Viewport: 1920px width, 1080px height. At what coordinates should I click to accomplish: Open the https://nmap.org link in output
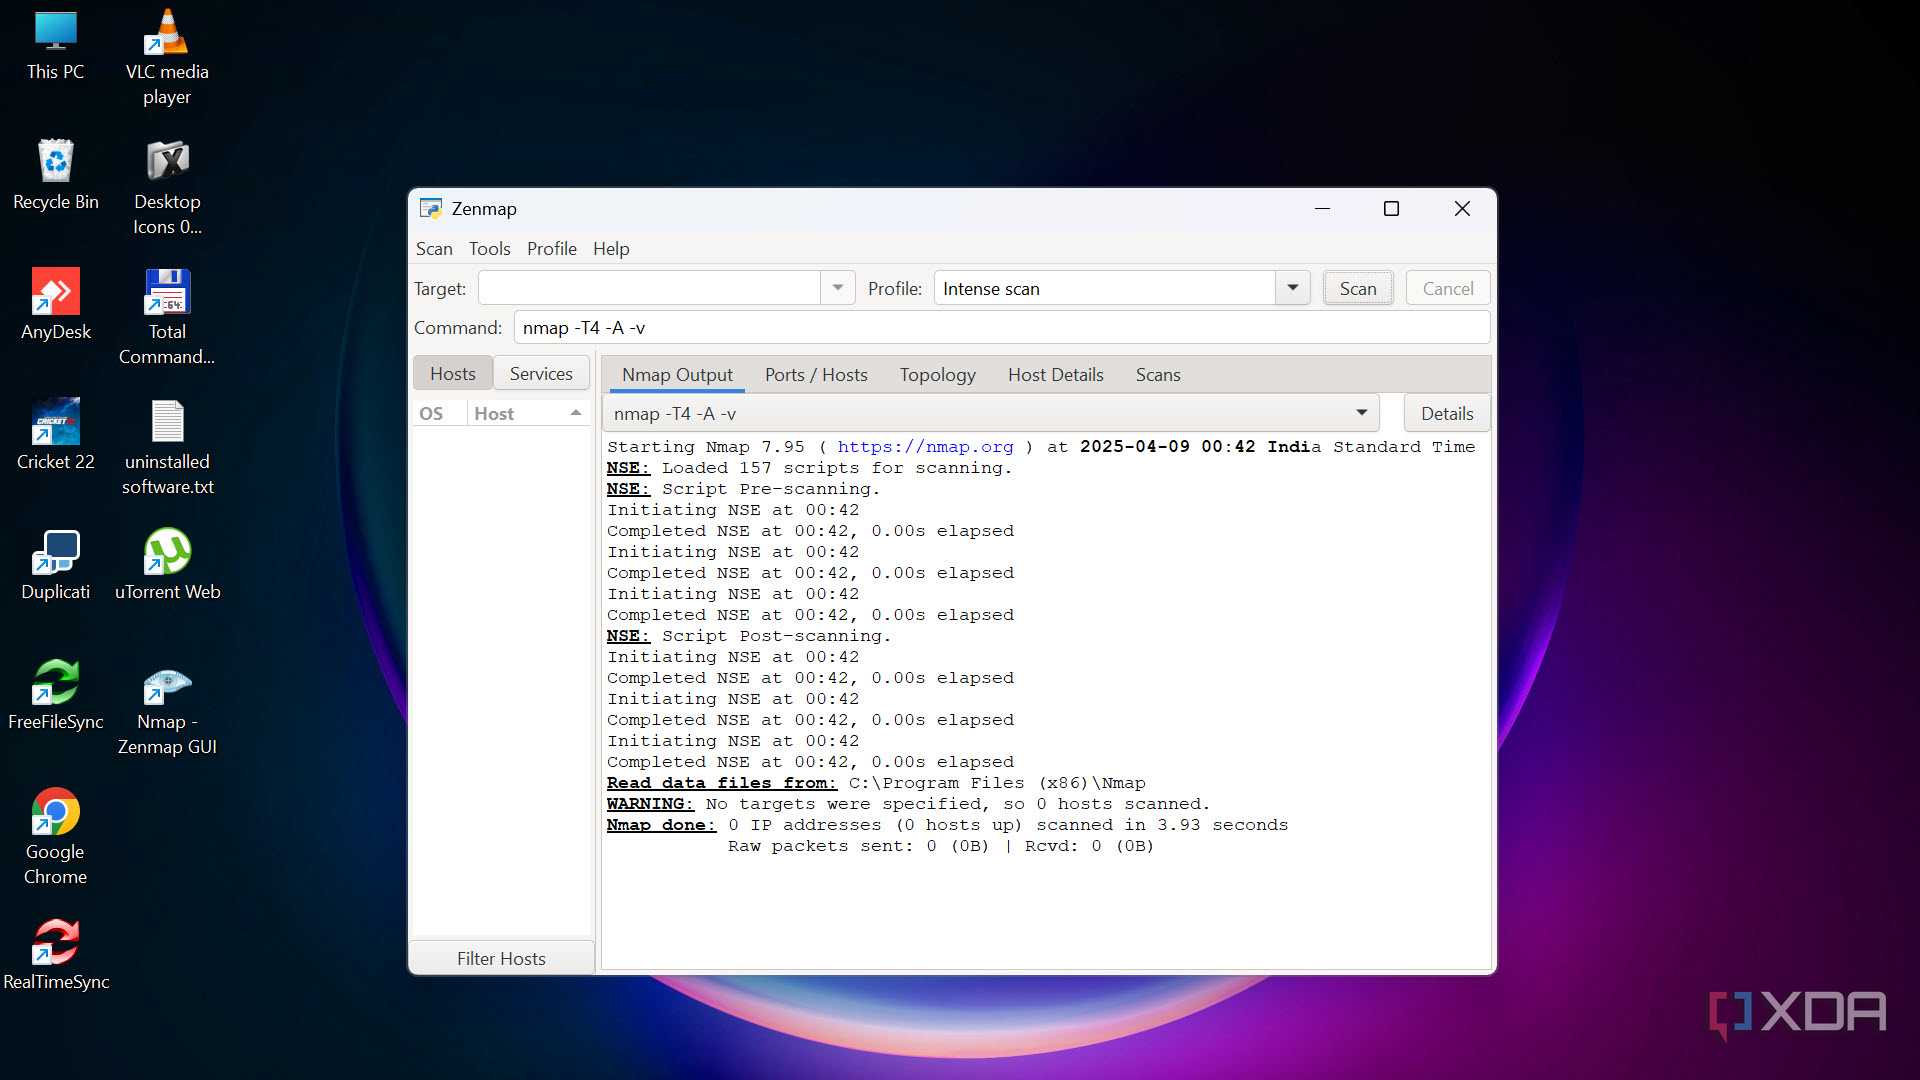925,447
